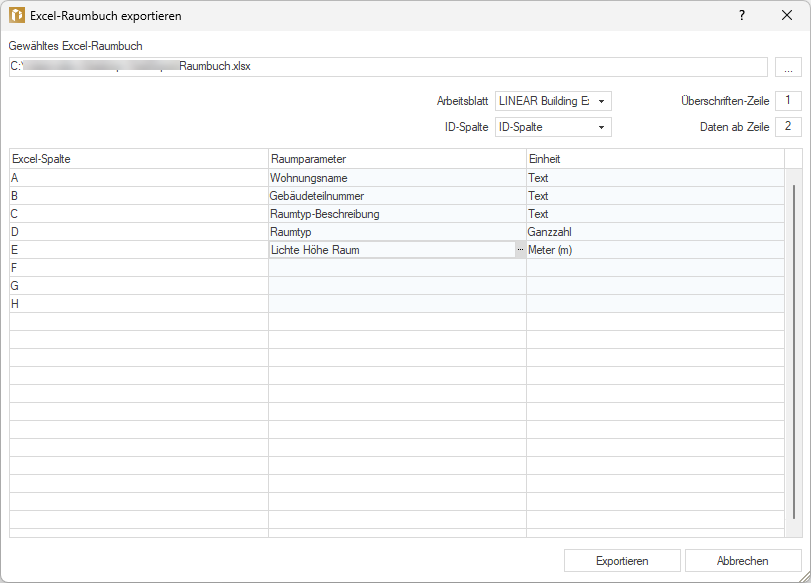Select Excel column B row

[139, 196]
